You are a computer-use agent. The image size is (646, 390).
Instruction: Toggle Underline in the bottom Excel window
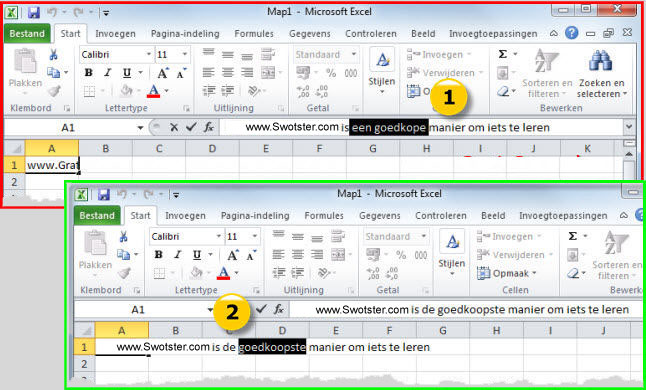[197, 255]
